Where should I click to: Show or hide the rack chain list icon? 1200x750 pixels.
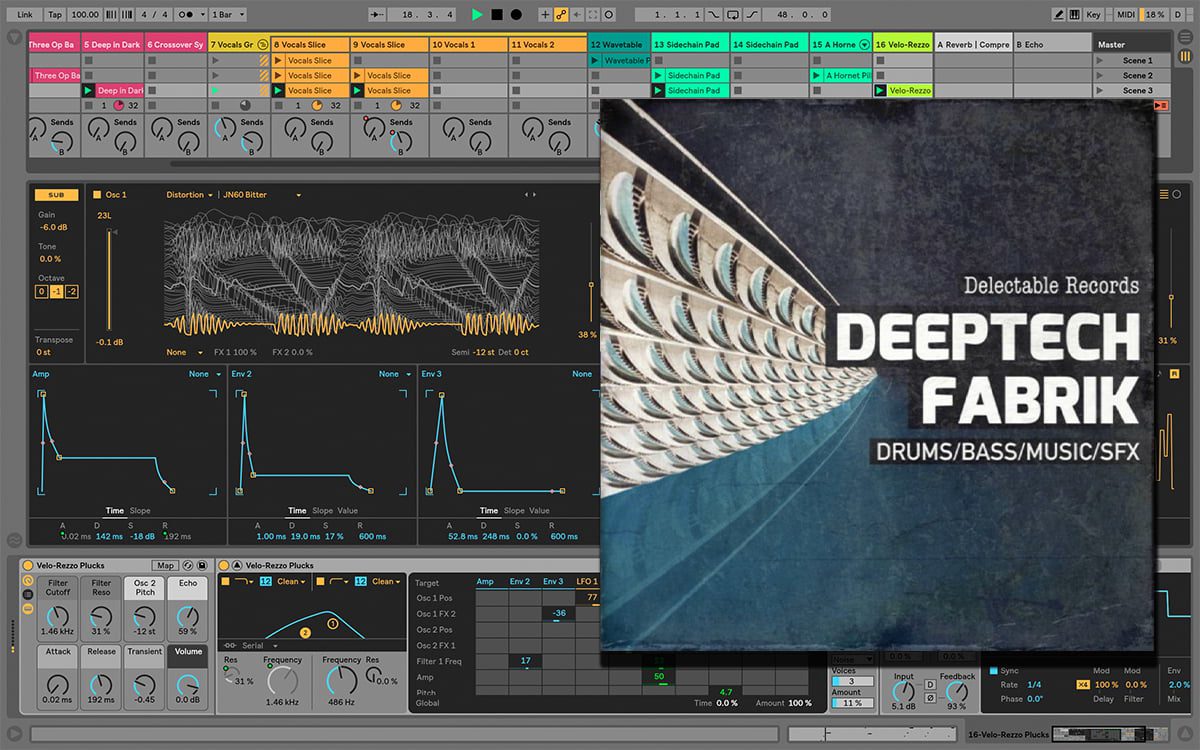point(27,594)
